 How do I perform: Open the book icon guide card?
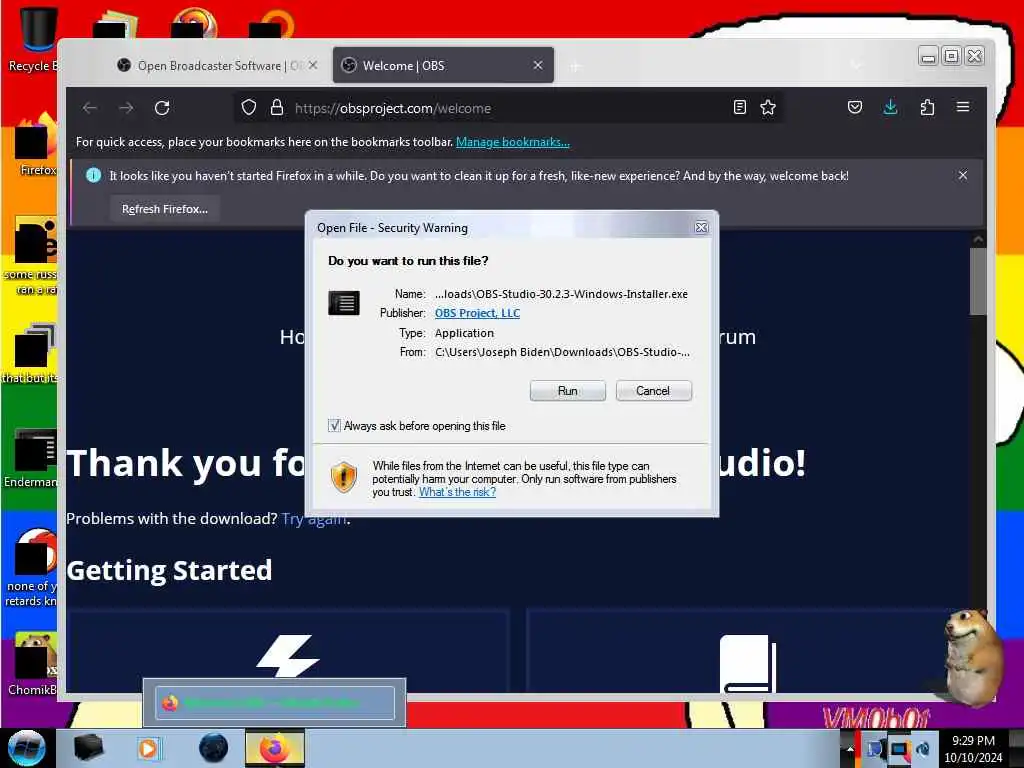(748, 651)
